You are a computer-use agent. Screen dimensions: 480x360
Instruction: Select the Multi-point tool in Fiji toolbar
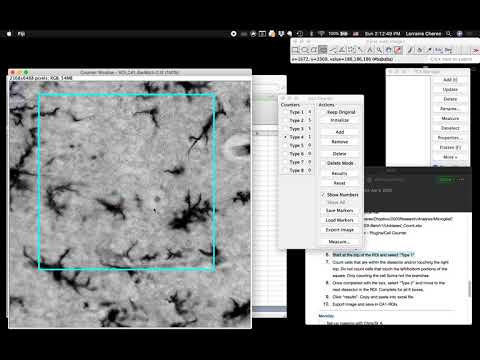pos(351,50)
